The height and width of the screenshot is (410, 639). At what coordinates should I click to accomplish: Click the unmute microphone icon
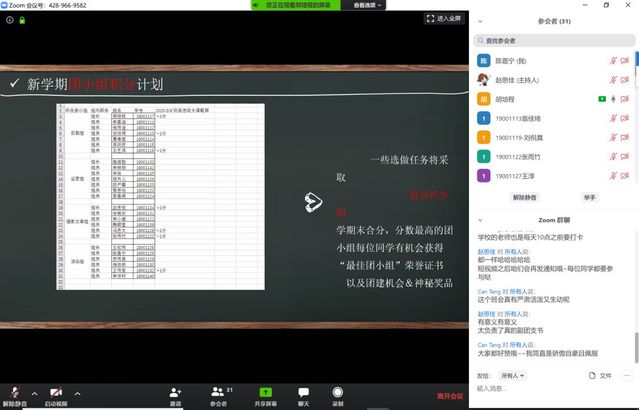[14, 392]
